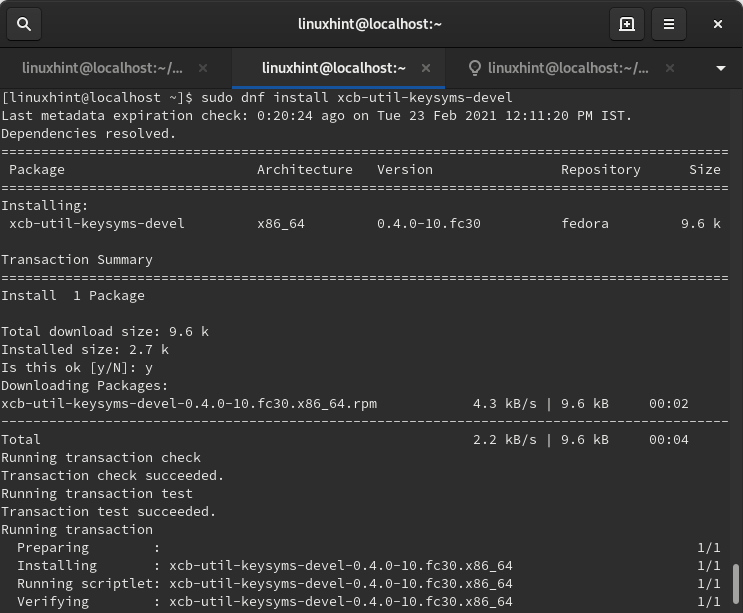This screenshot has height=613, width=743.
Task: Click the 'Is this ok [y/N]' line
Action: click(76, 367)
